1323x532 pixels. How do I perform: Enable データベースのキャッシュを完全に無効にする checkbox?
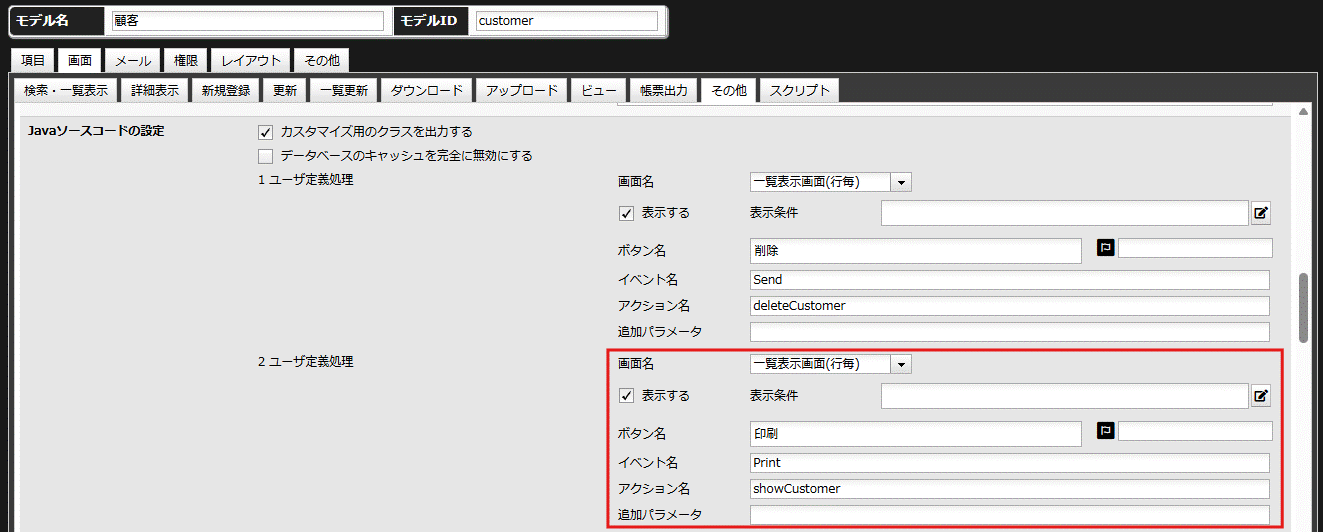coord(265,156)
